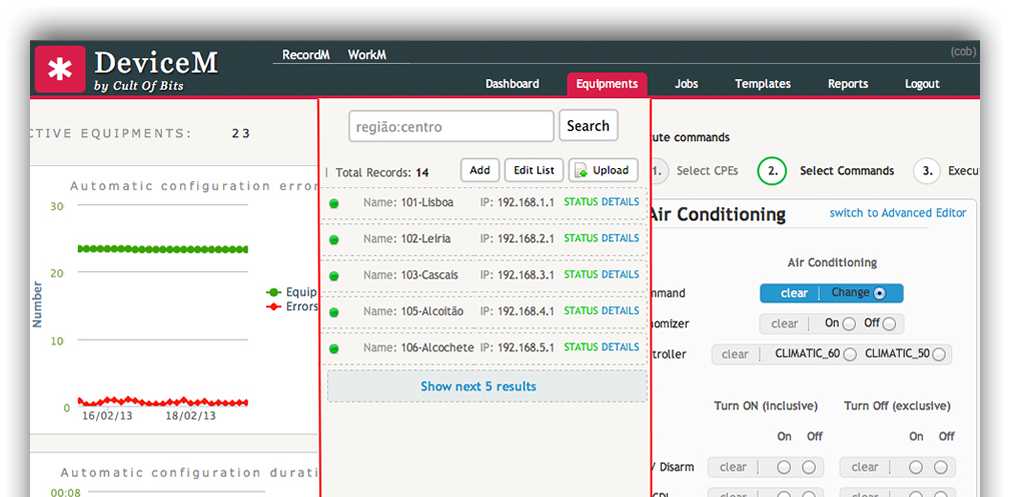Click switch to Advanced Editor link
The width and height of the screenshot is (1010, 497).
coord(897,213)
